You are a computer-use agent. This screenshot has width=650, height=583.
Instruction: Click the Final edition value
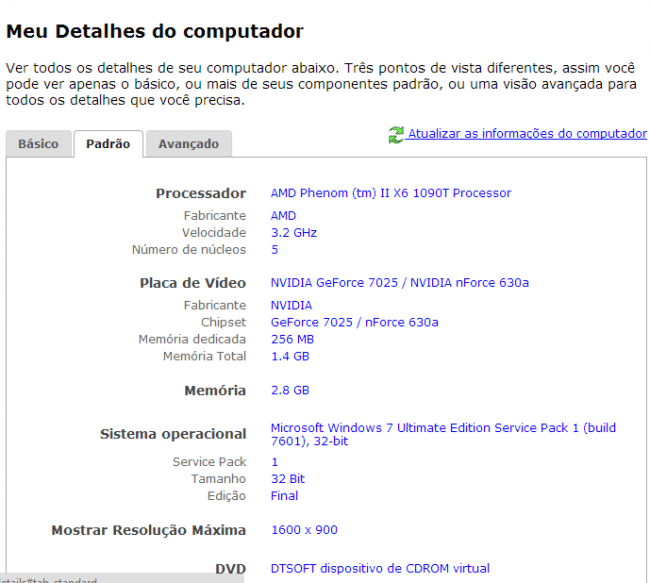pos(284,496)
